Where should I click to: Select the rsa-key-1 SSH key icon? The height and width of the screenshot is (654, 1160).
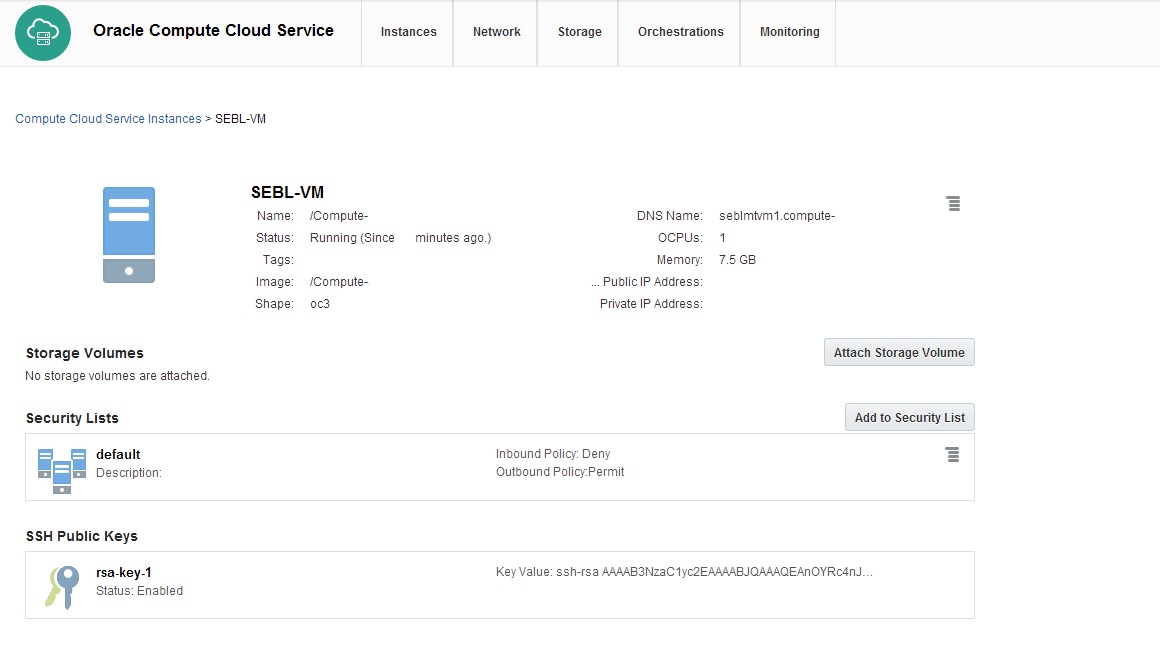[60, 583]
